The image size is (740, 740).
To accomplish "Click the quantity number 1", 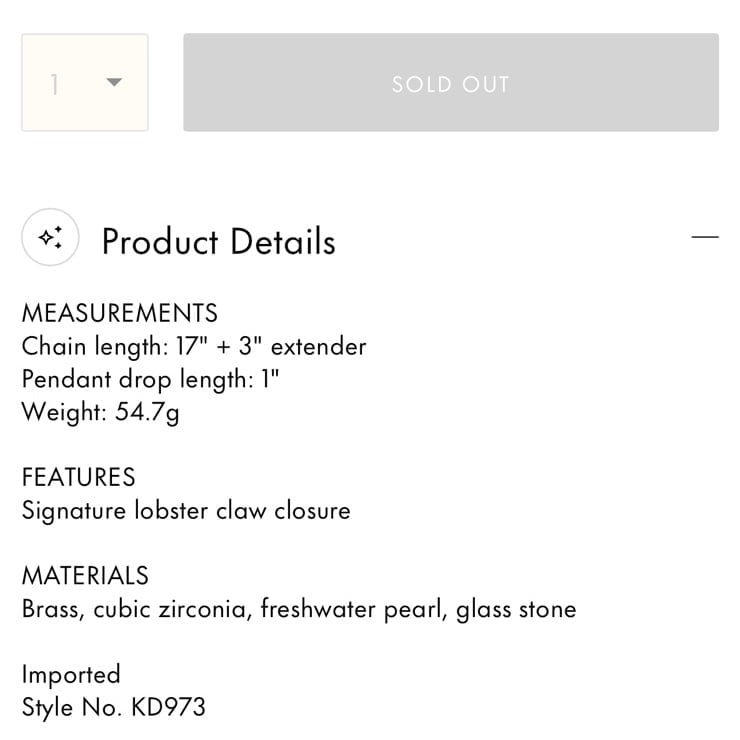I will 55,85.
